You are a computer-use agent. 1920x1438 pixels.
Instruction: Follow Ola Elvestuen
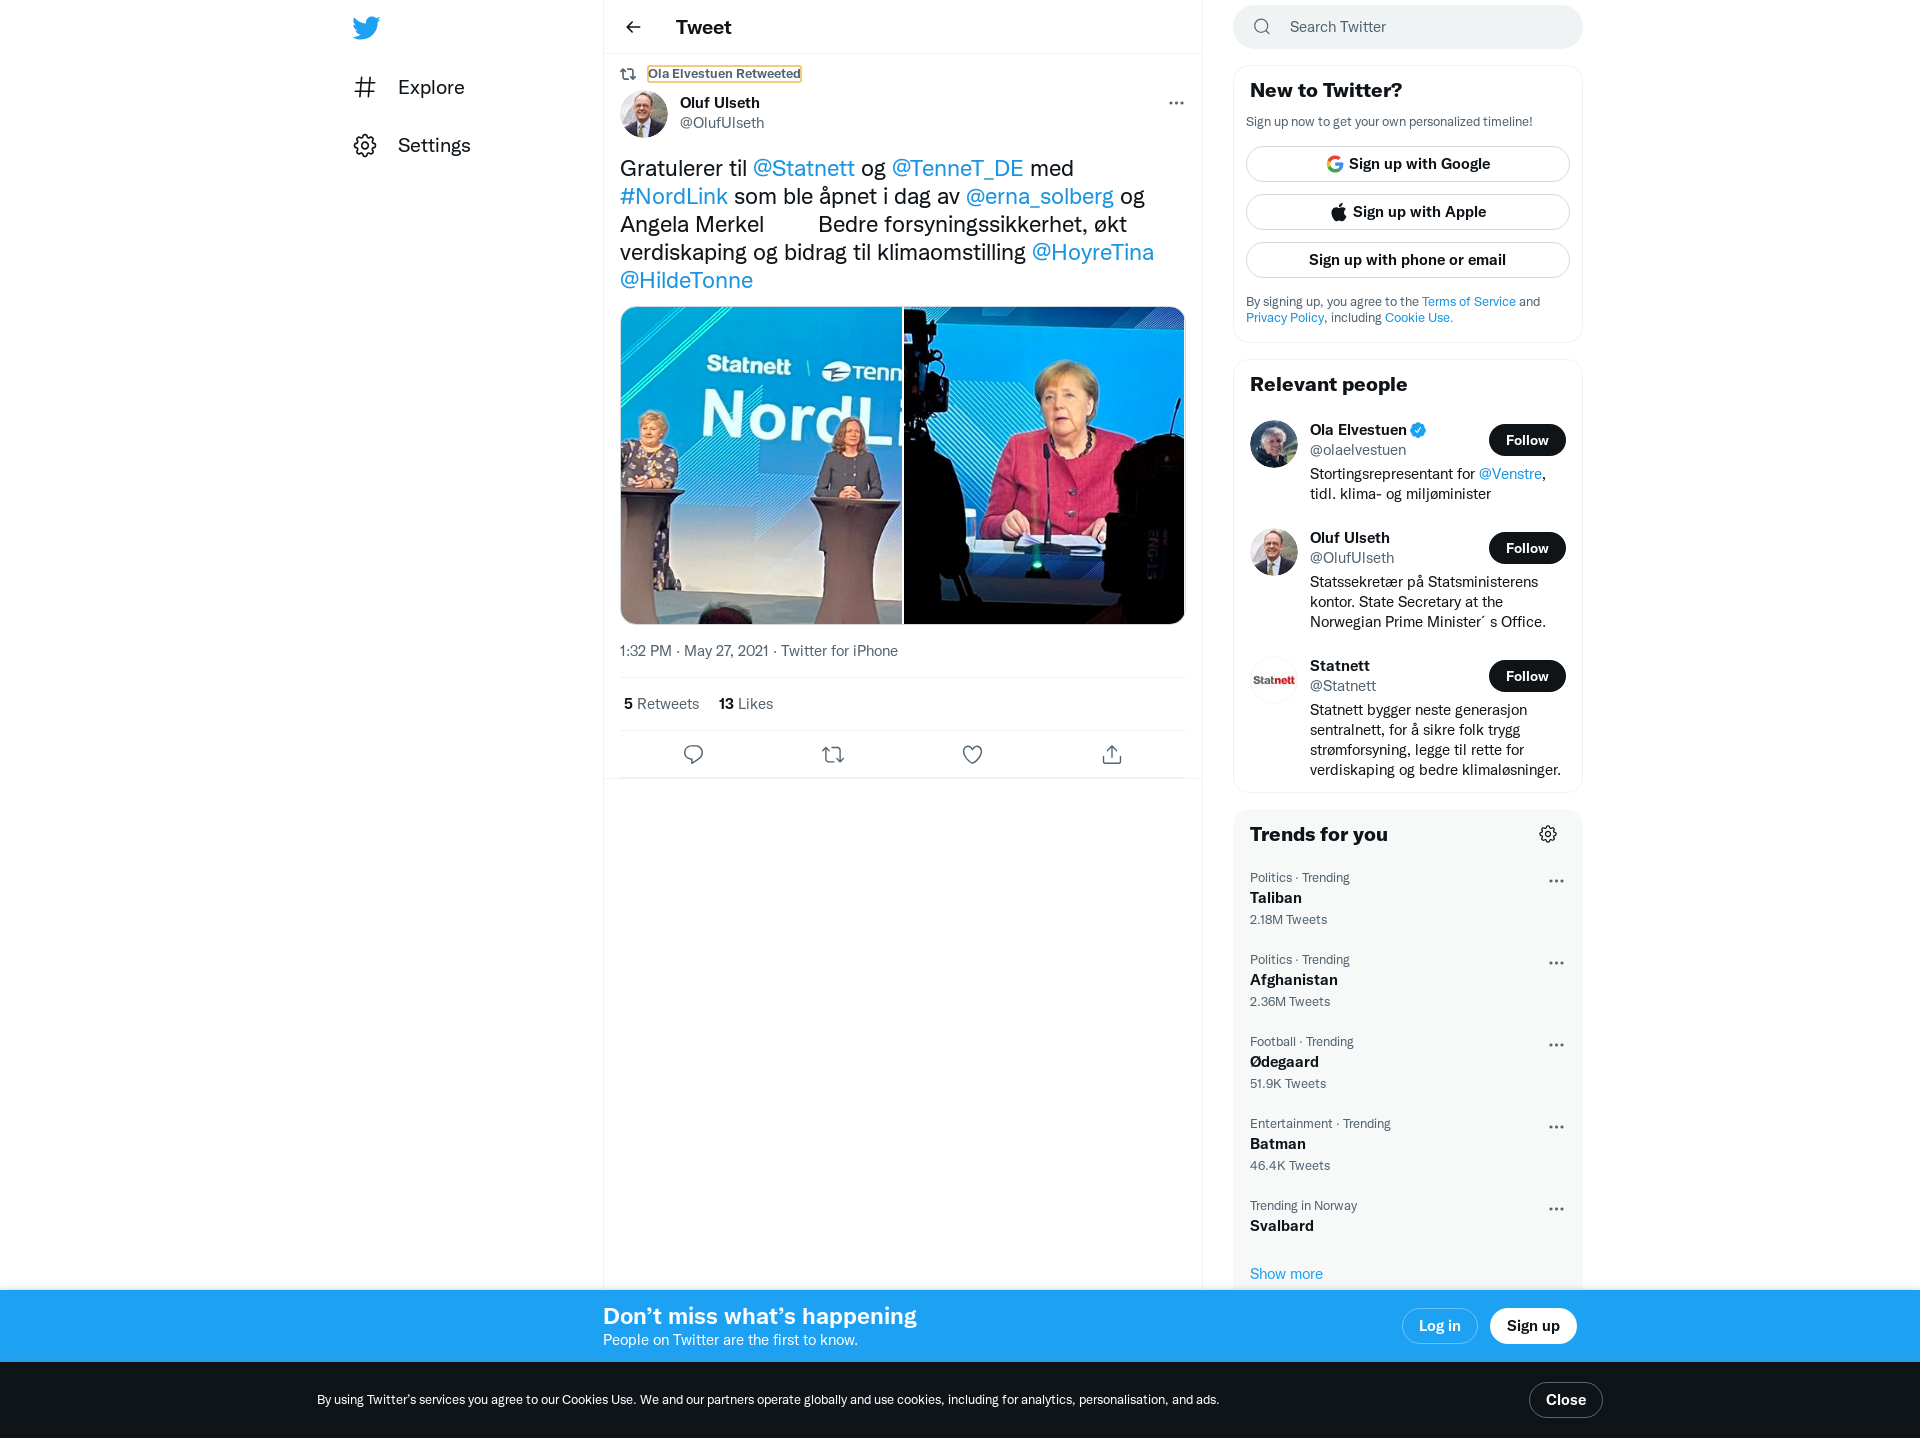1527,440
